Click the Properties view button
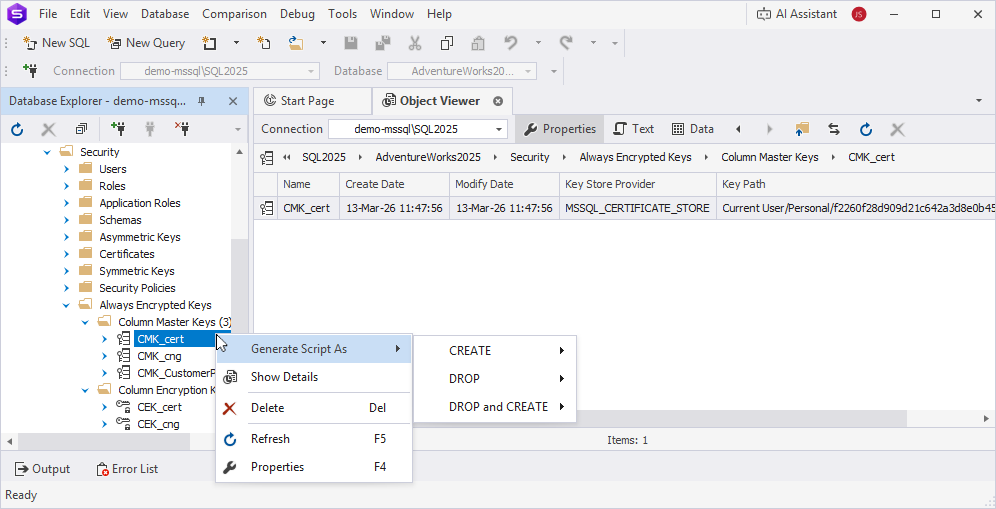This screenshot has width=996, height=509. coord(559,129)
